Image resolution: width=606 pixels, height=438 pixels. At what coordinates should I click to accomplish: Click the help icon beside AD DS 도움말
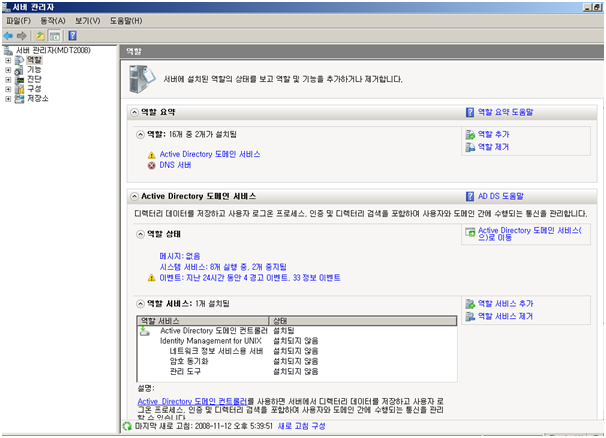coord(470,196)
